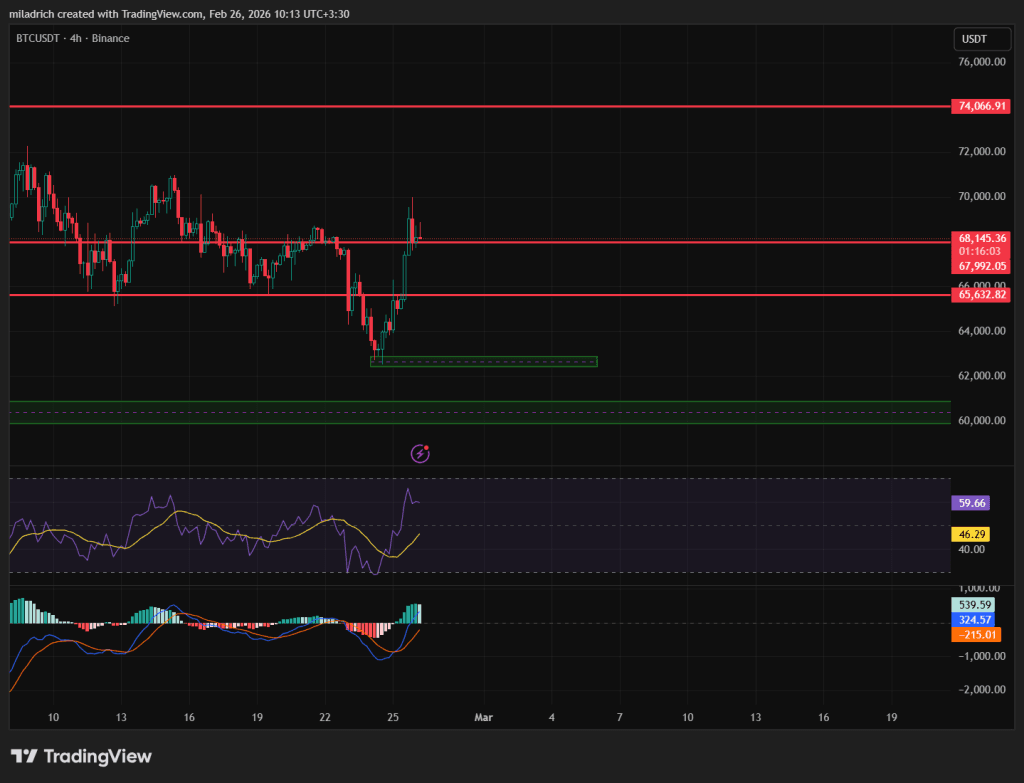The image size is (1024, 783).
Task: Click the 10 date label before 13
Action: 54,717
